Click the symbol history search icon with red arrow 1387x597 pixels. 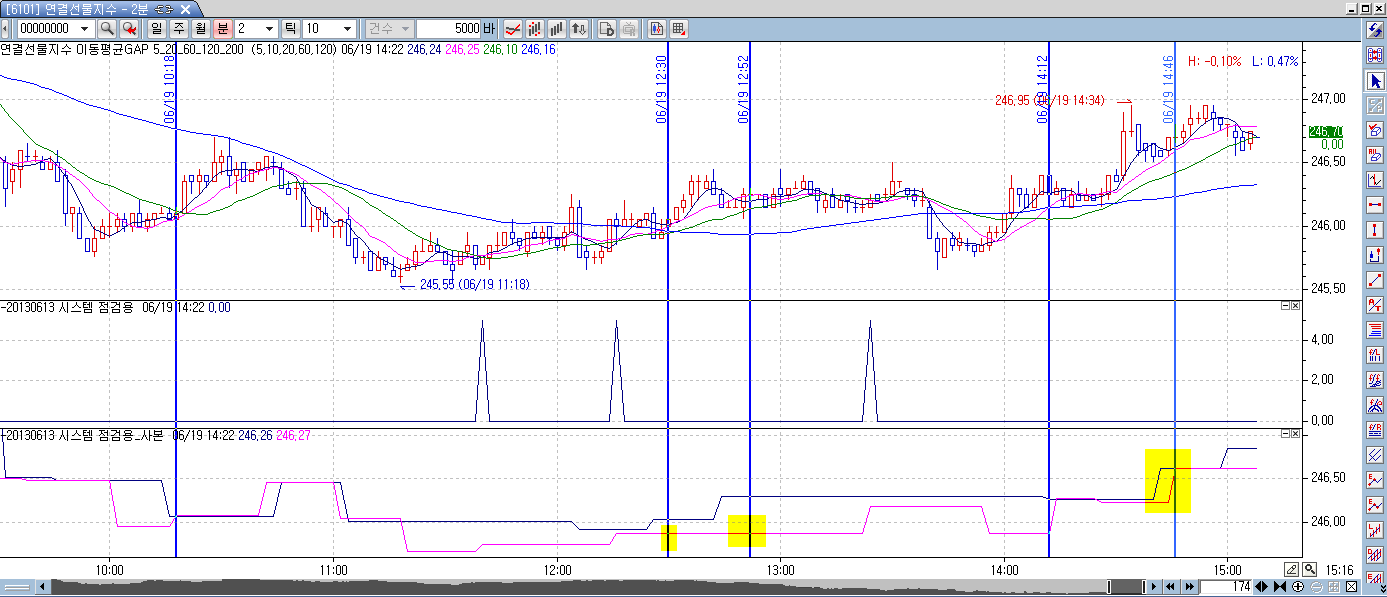point(128,29)
